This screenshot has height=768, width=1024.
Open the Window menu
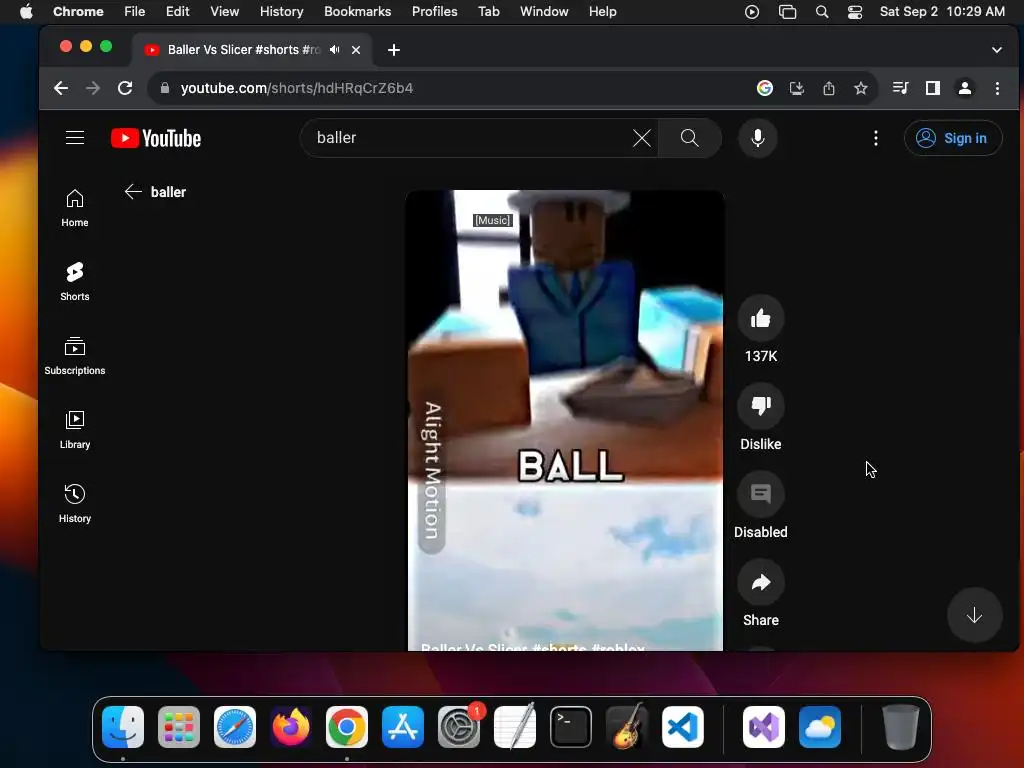pyautogui.click(x=544, y=12)
